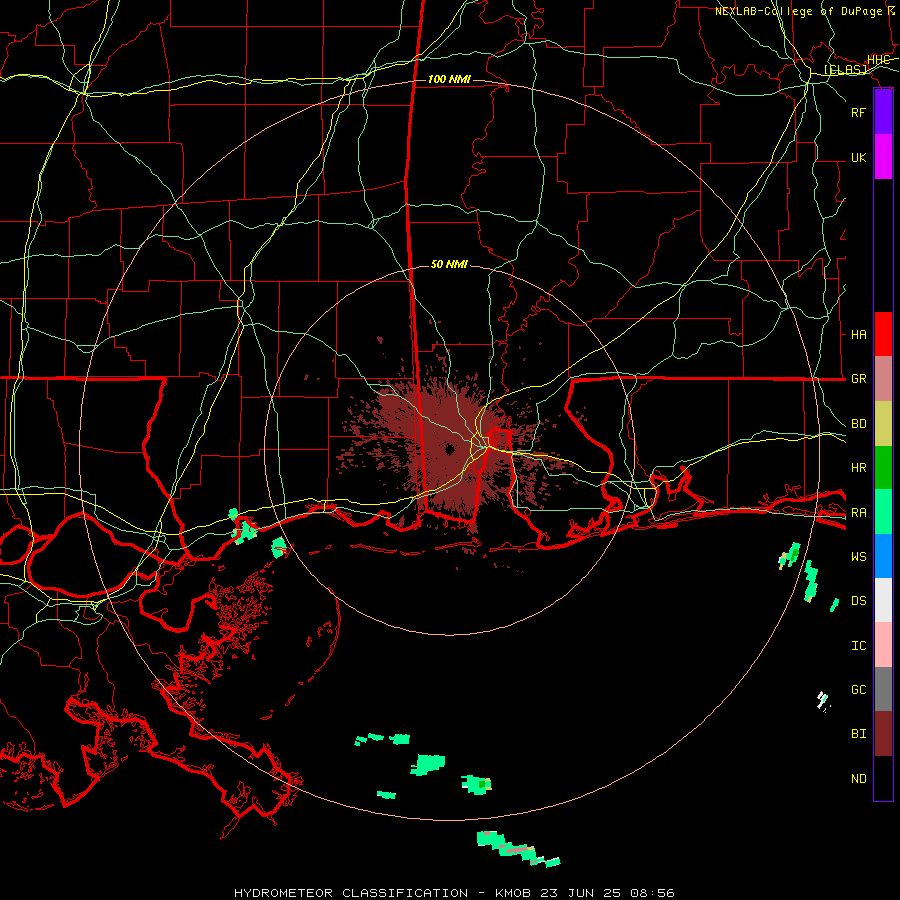The height and width of the screenshot is (900, 900).
Task: Select the DS white legend swatch
Action: 883,600
